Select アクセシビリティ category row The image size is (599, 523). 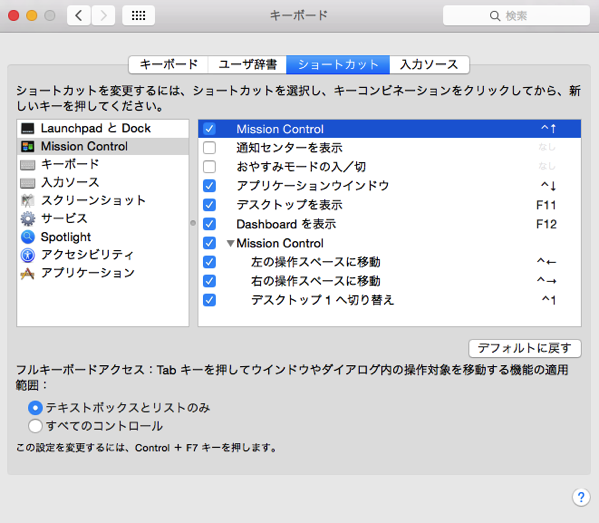pyautogui.click(x=103, y=255)
